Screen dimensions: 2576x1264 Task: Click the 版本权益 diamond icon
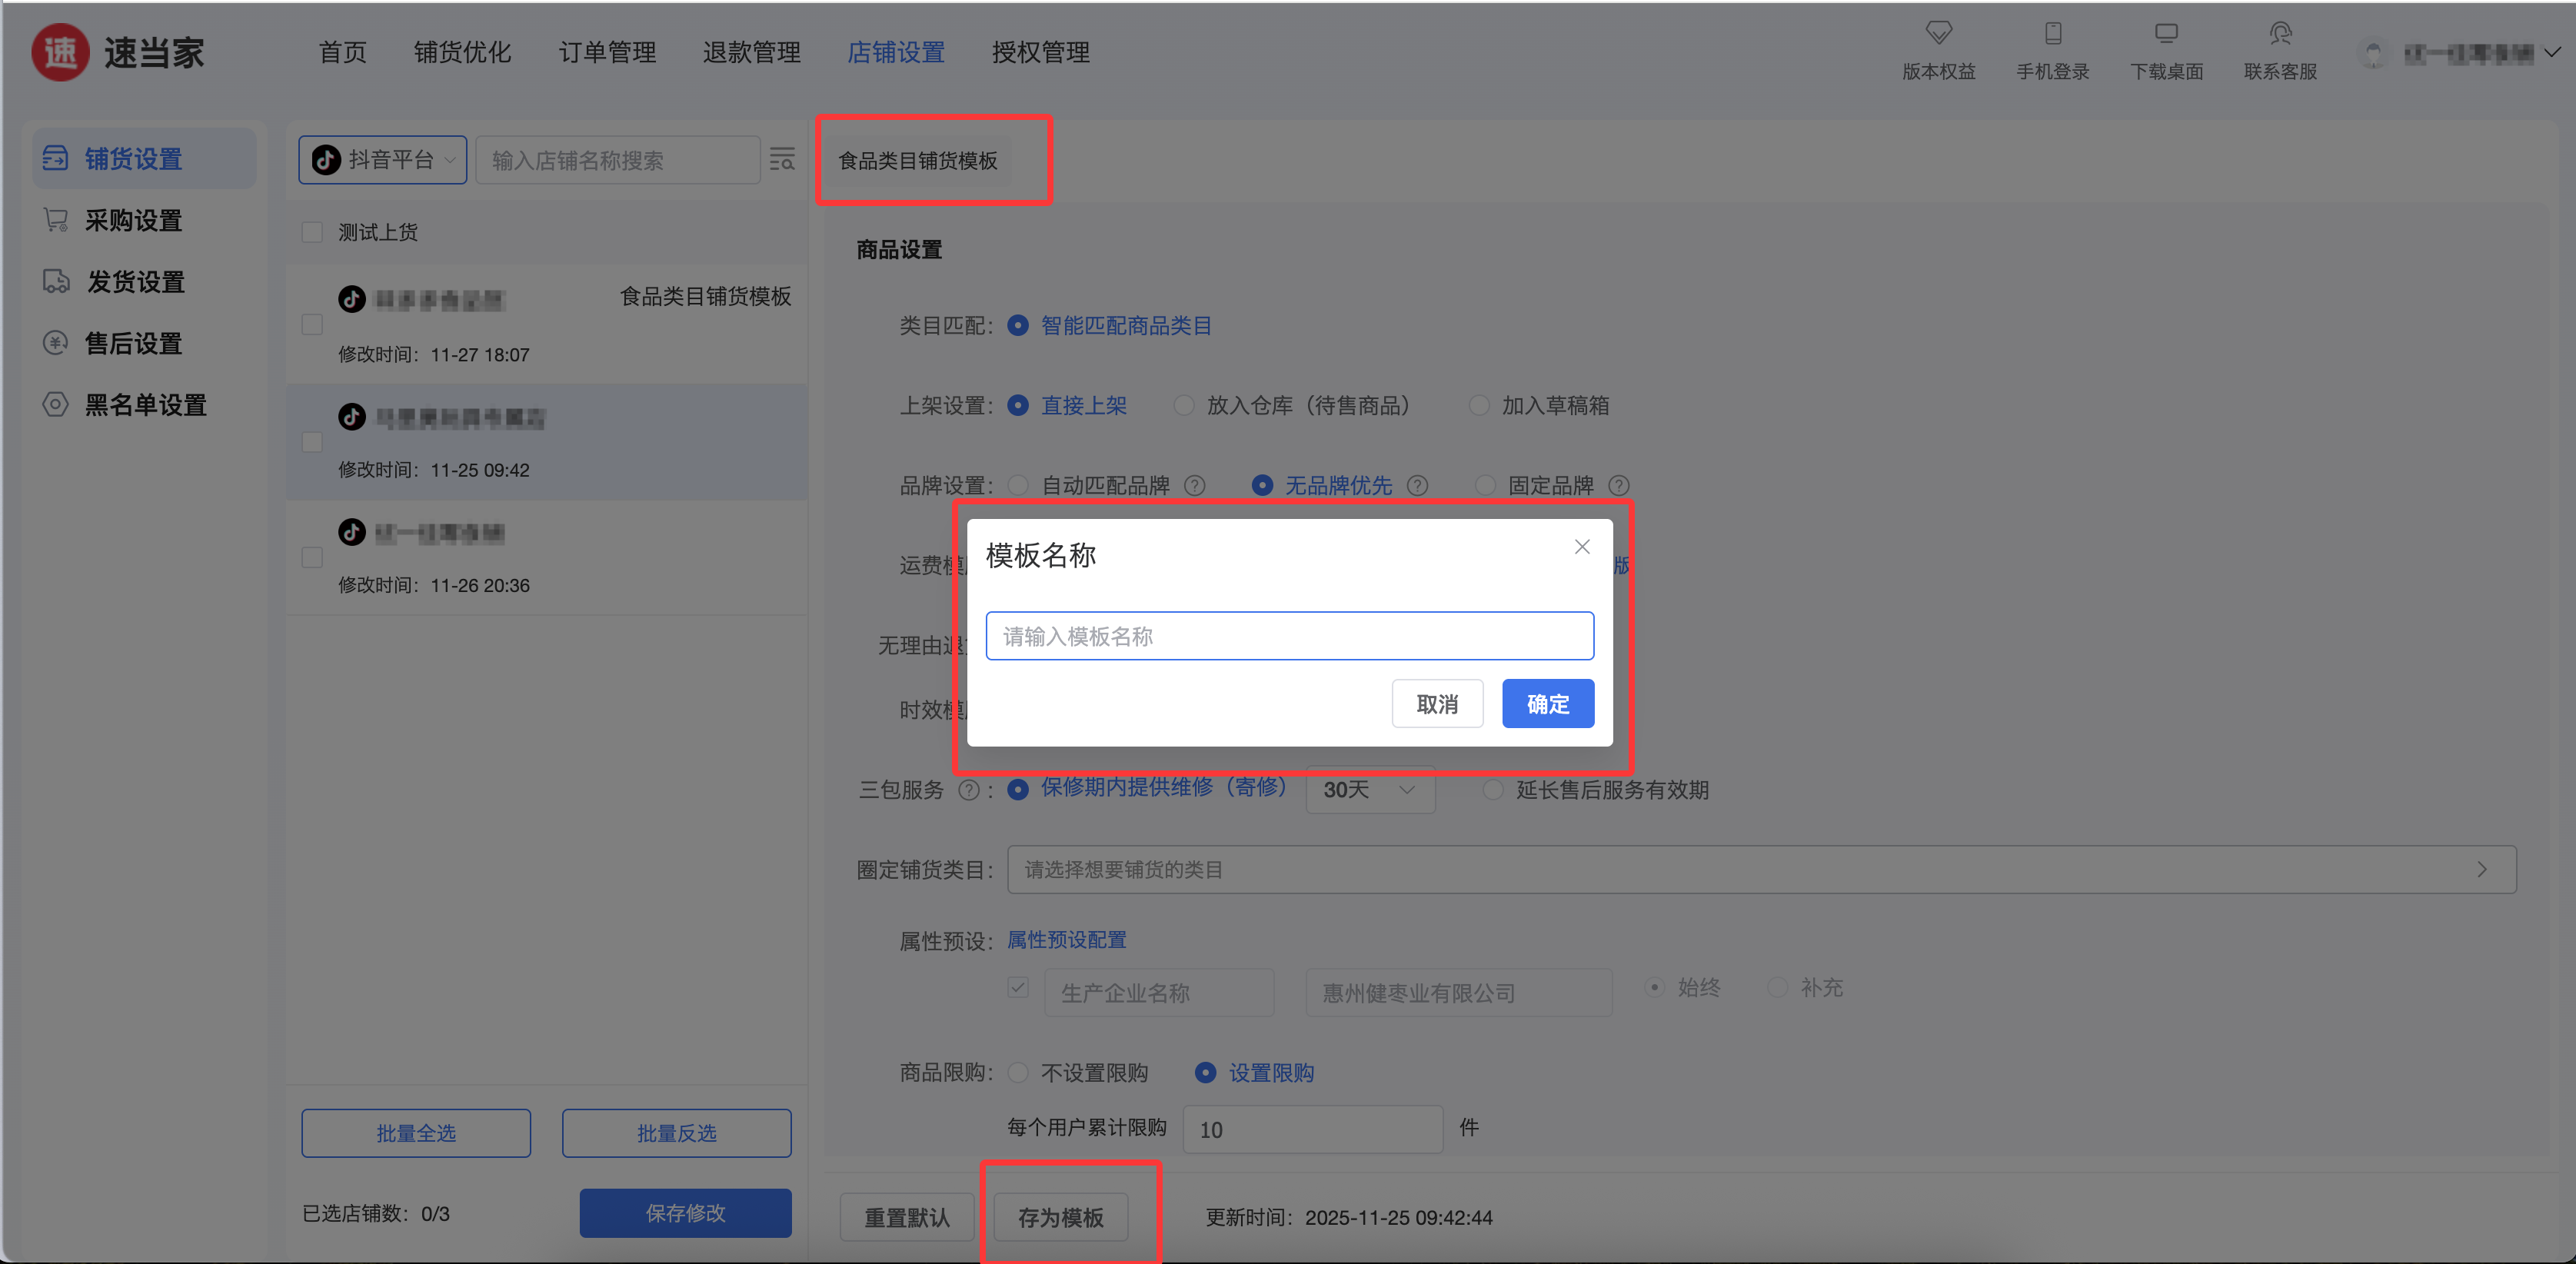click(x=1938, y=33)
